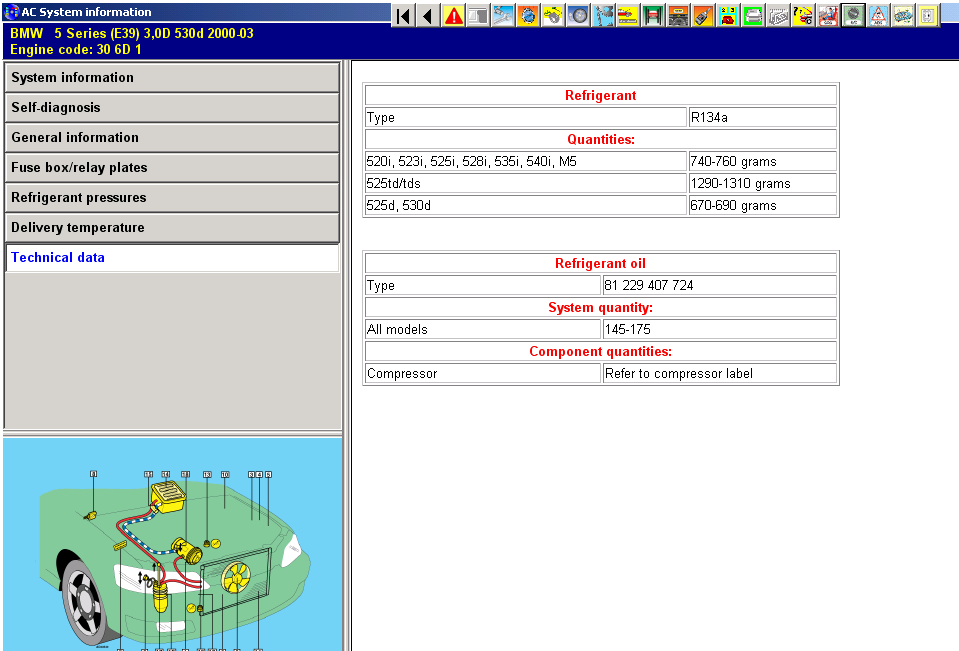Open the SRS airbag icon

click(x=829, y=16)
